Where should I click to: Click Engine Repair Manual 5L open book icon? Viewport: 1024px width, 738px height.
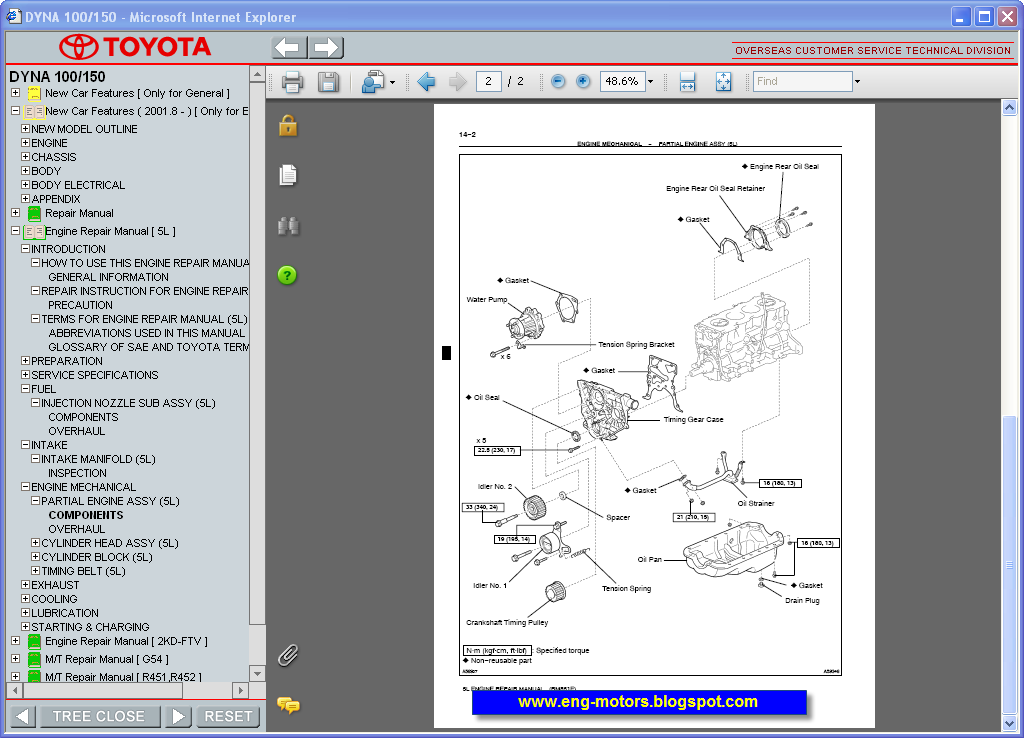click(34, 232)
